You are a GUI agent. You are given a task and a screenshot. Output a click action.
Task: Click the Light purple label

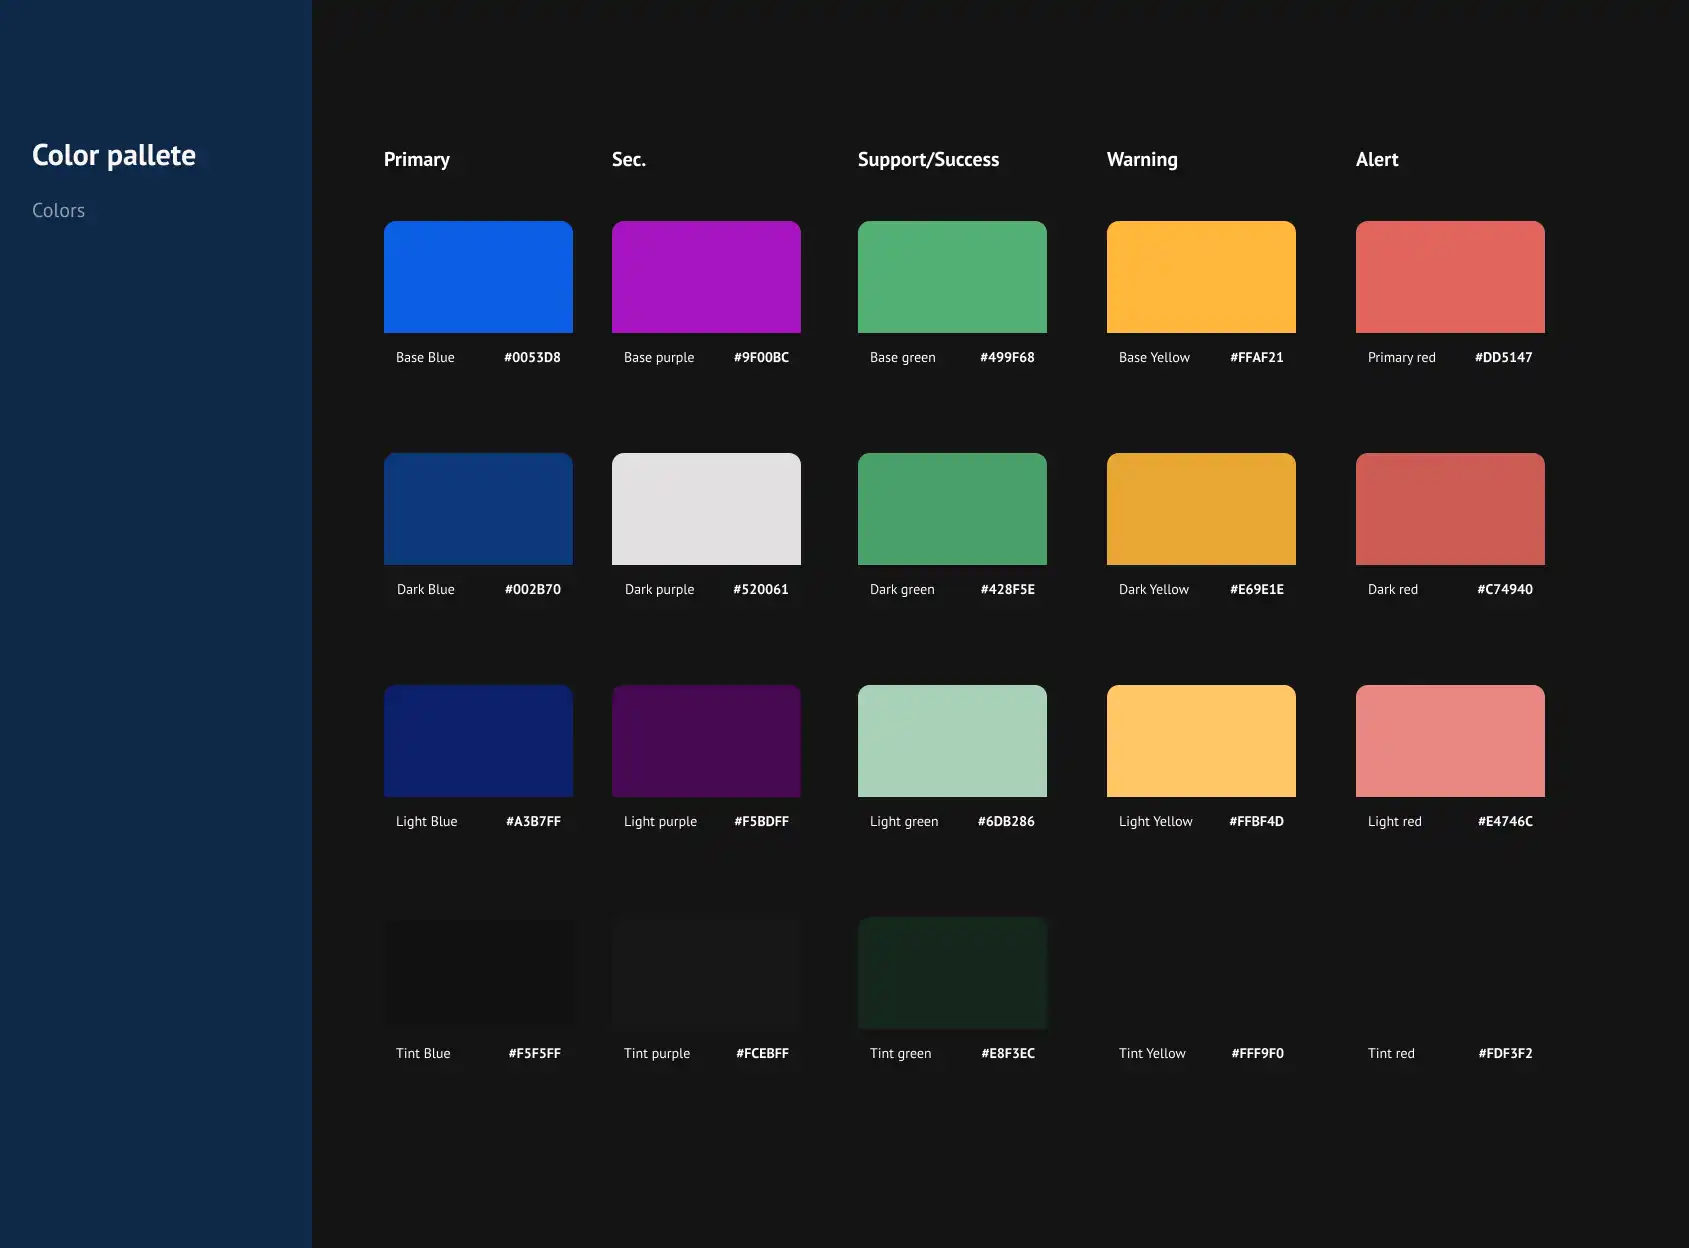tap(660, 822)
